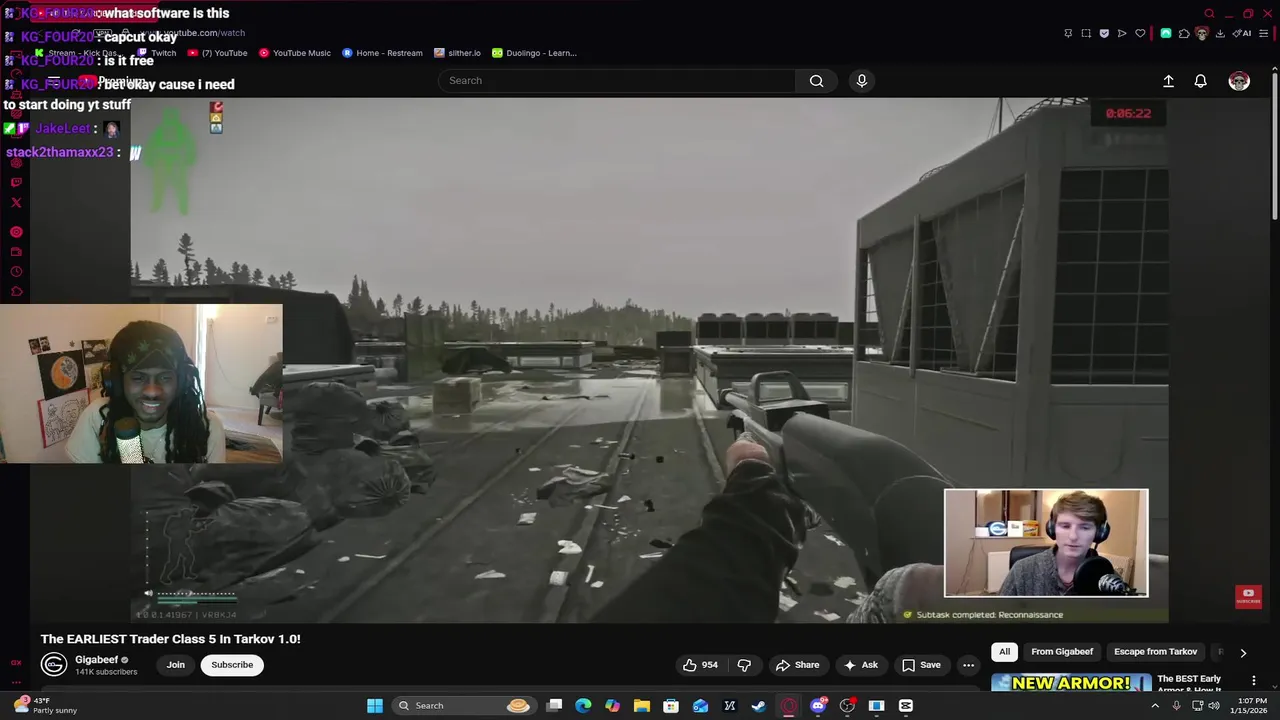Select the From Gigabeef chip
Image resolution: width=1280 pixels, height=720 pixels.
tap(1062, 652)
